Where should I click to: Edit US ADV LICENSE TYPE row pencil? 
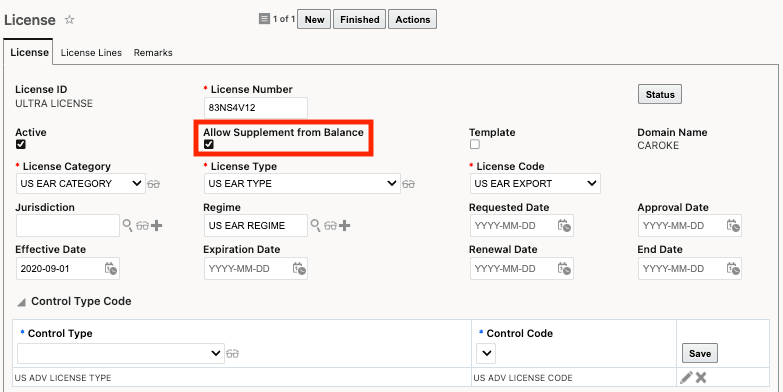(x=686, y=378)
